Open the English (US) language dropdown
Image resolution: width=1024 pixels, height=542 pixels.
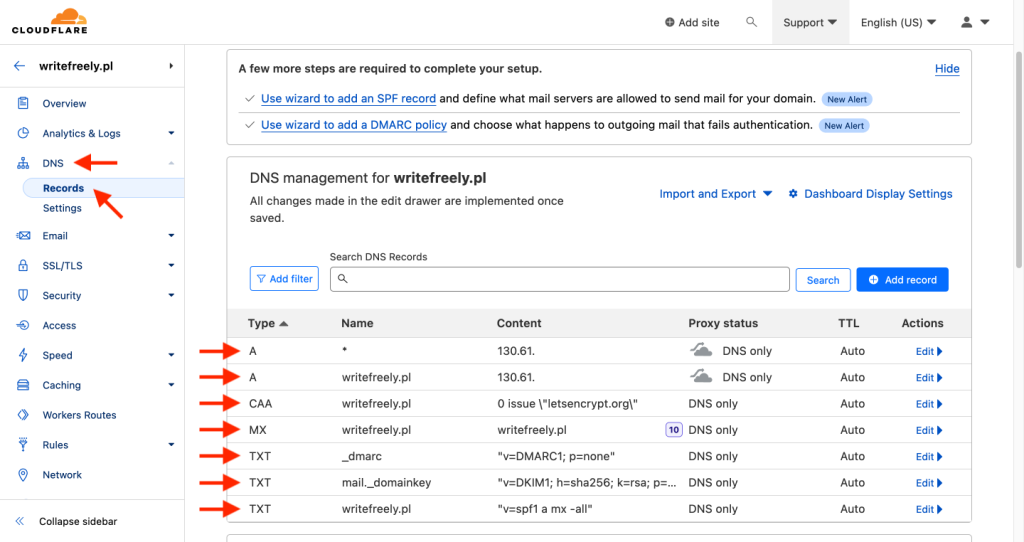[x=898, y=22]
